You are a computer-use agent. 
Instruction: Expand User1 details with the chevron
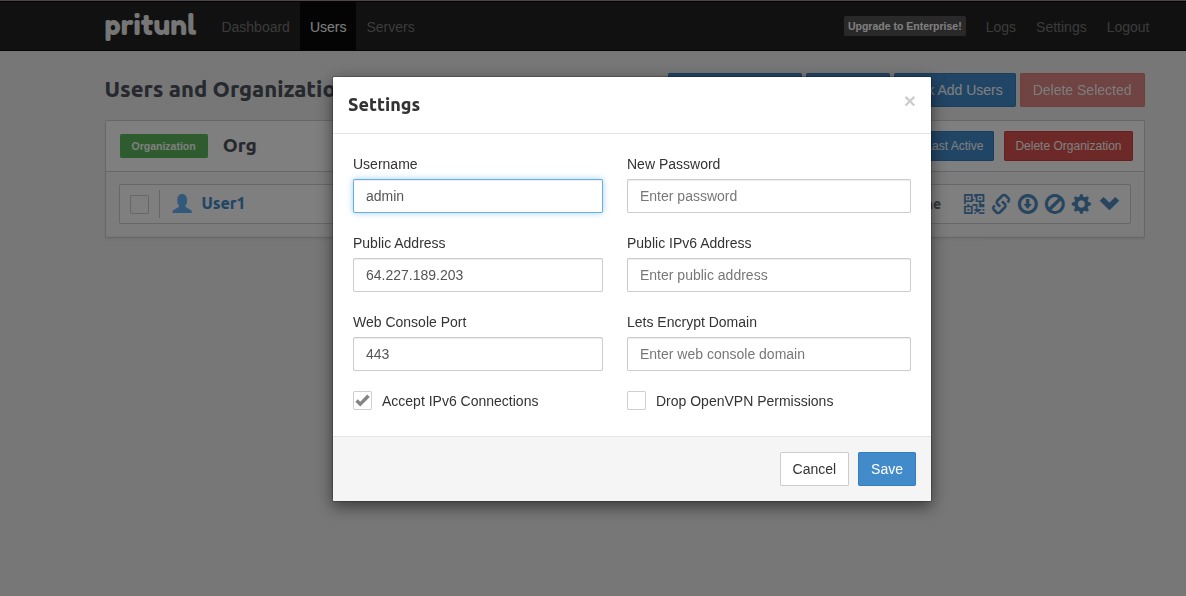[x=1109, y=204]
